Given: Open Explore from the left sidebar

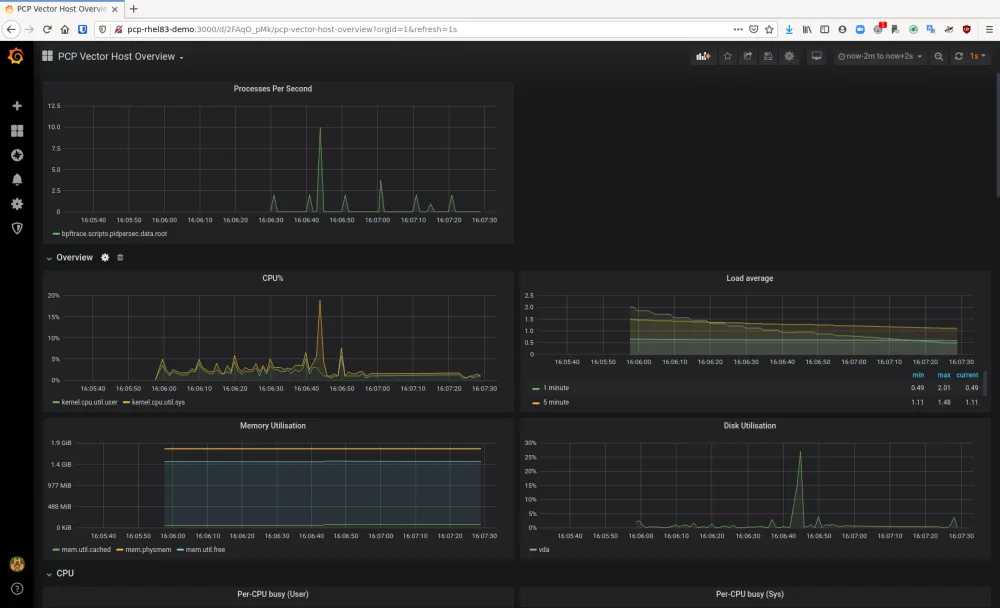Looking at the screenshot, I should point(16,155).
